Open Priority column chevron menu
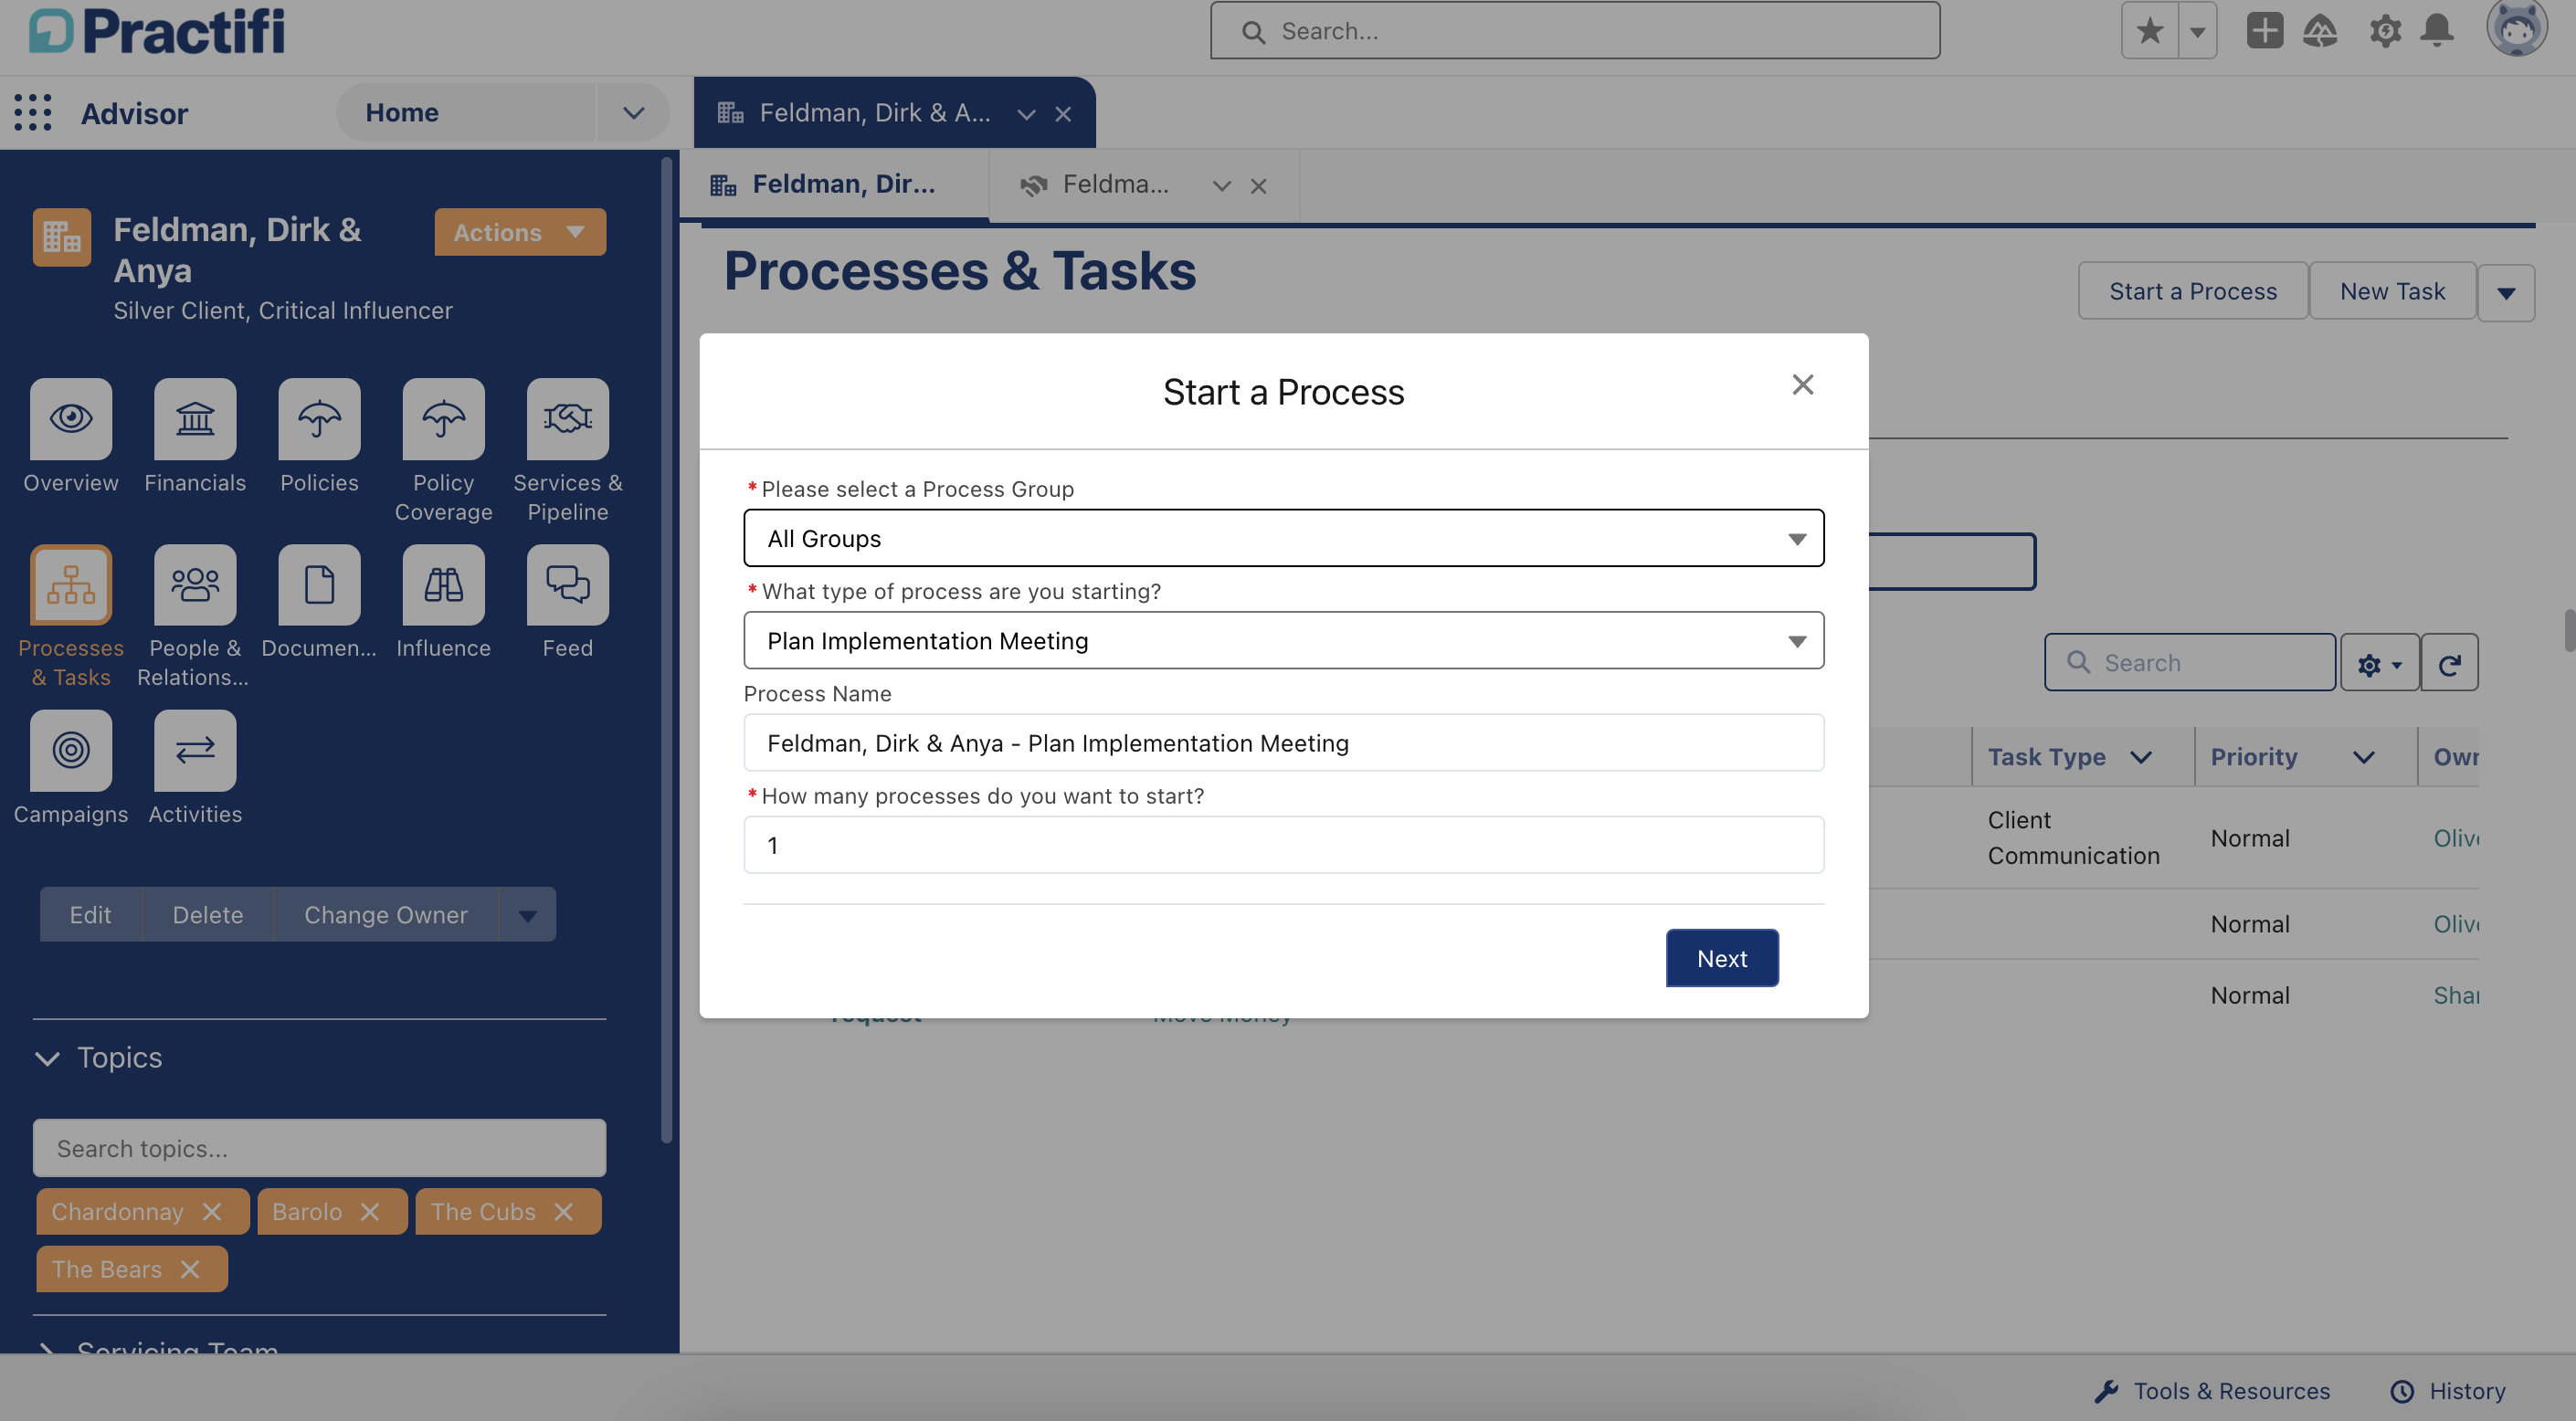Viewport: 2576px width, 1421px height. [2364, 757]
